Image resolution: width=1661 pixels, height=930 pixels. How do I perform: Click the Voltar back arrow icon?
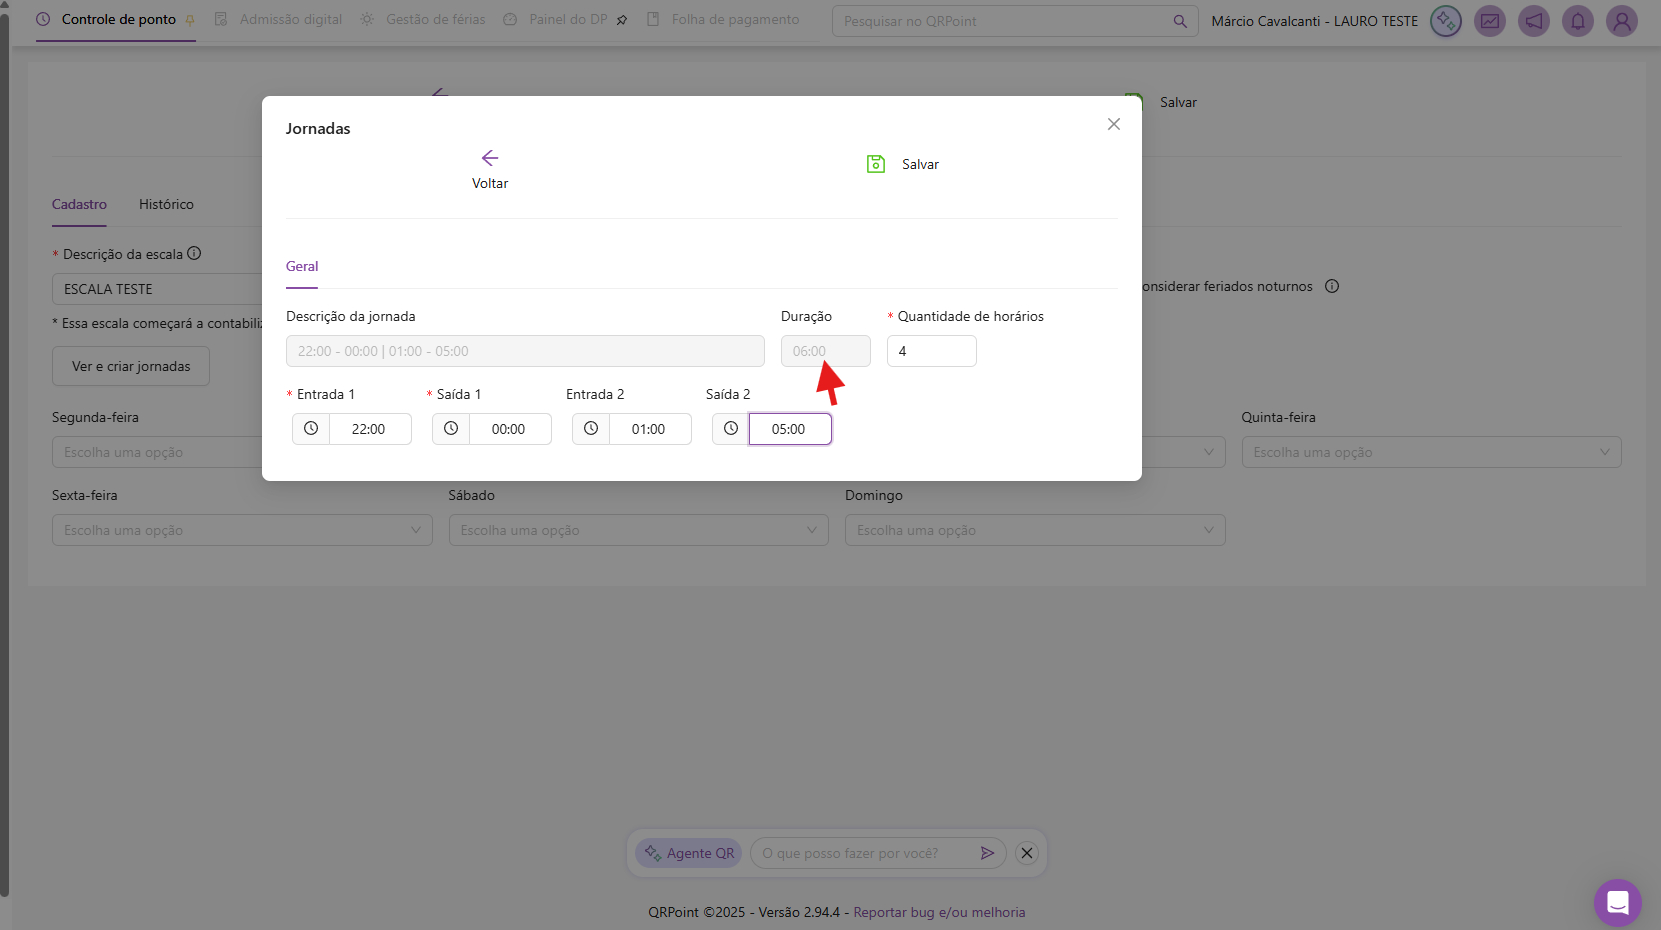click(x=489, y=158)
